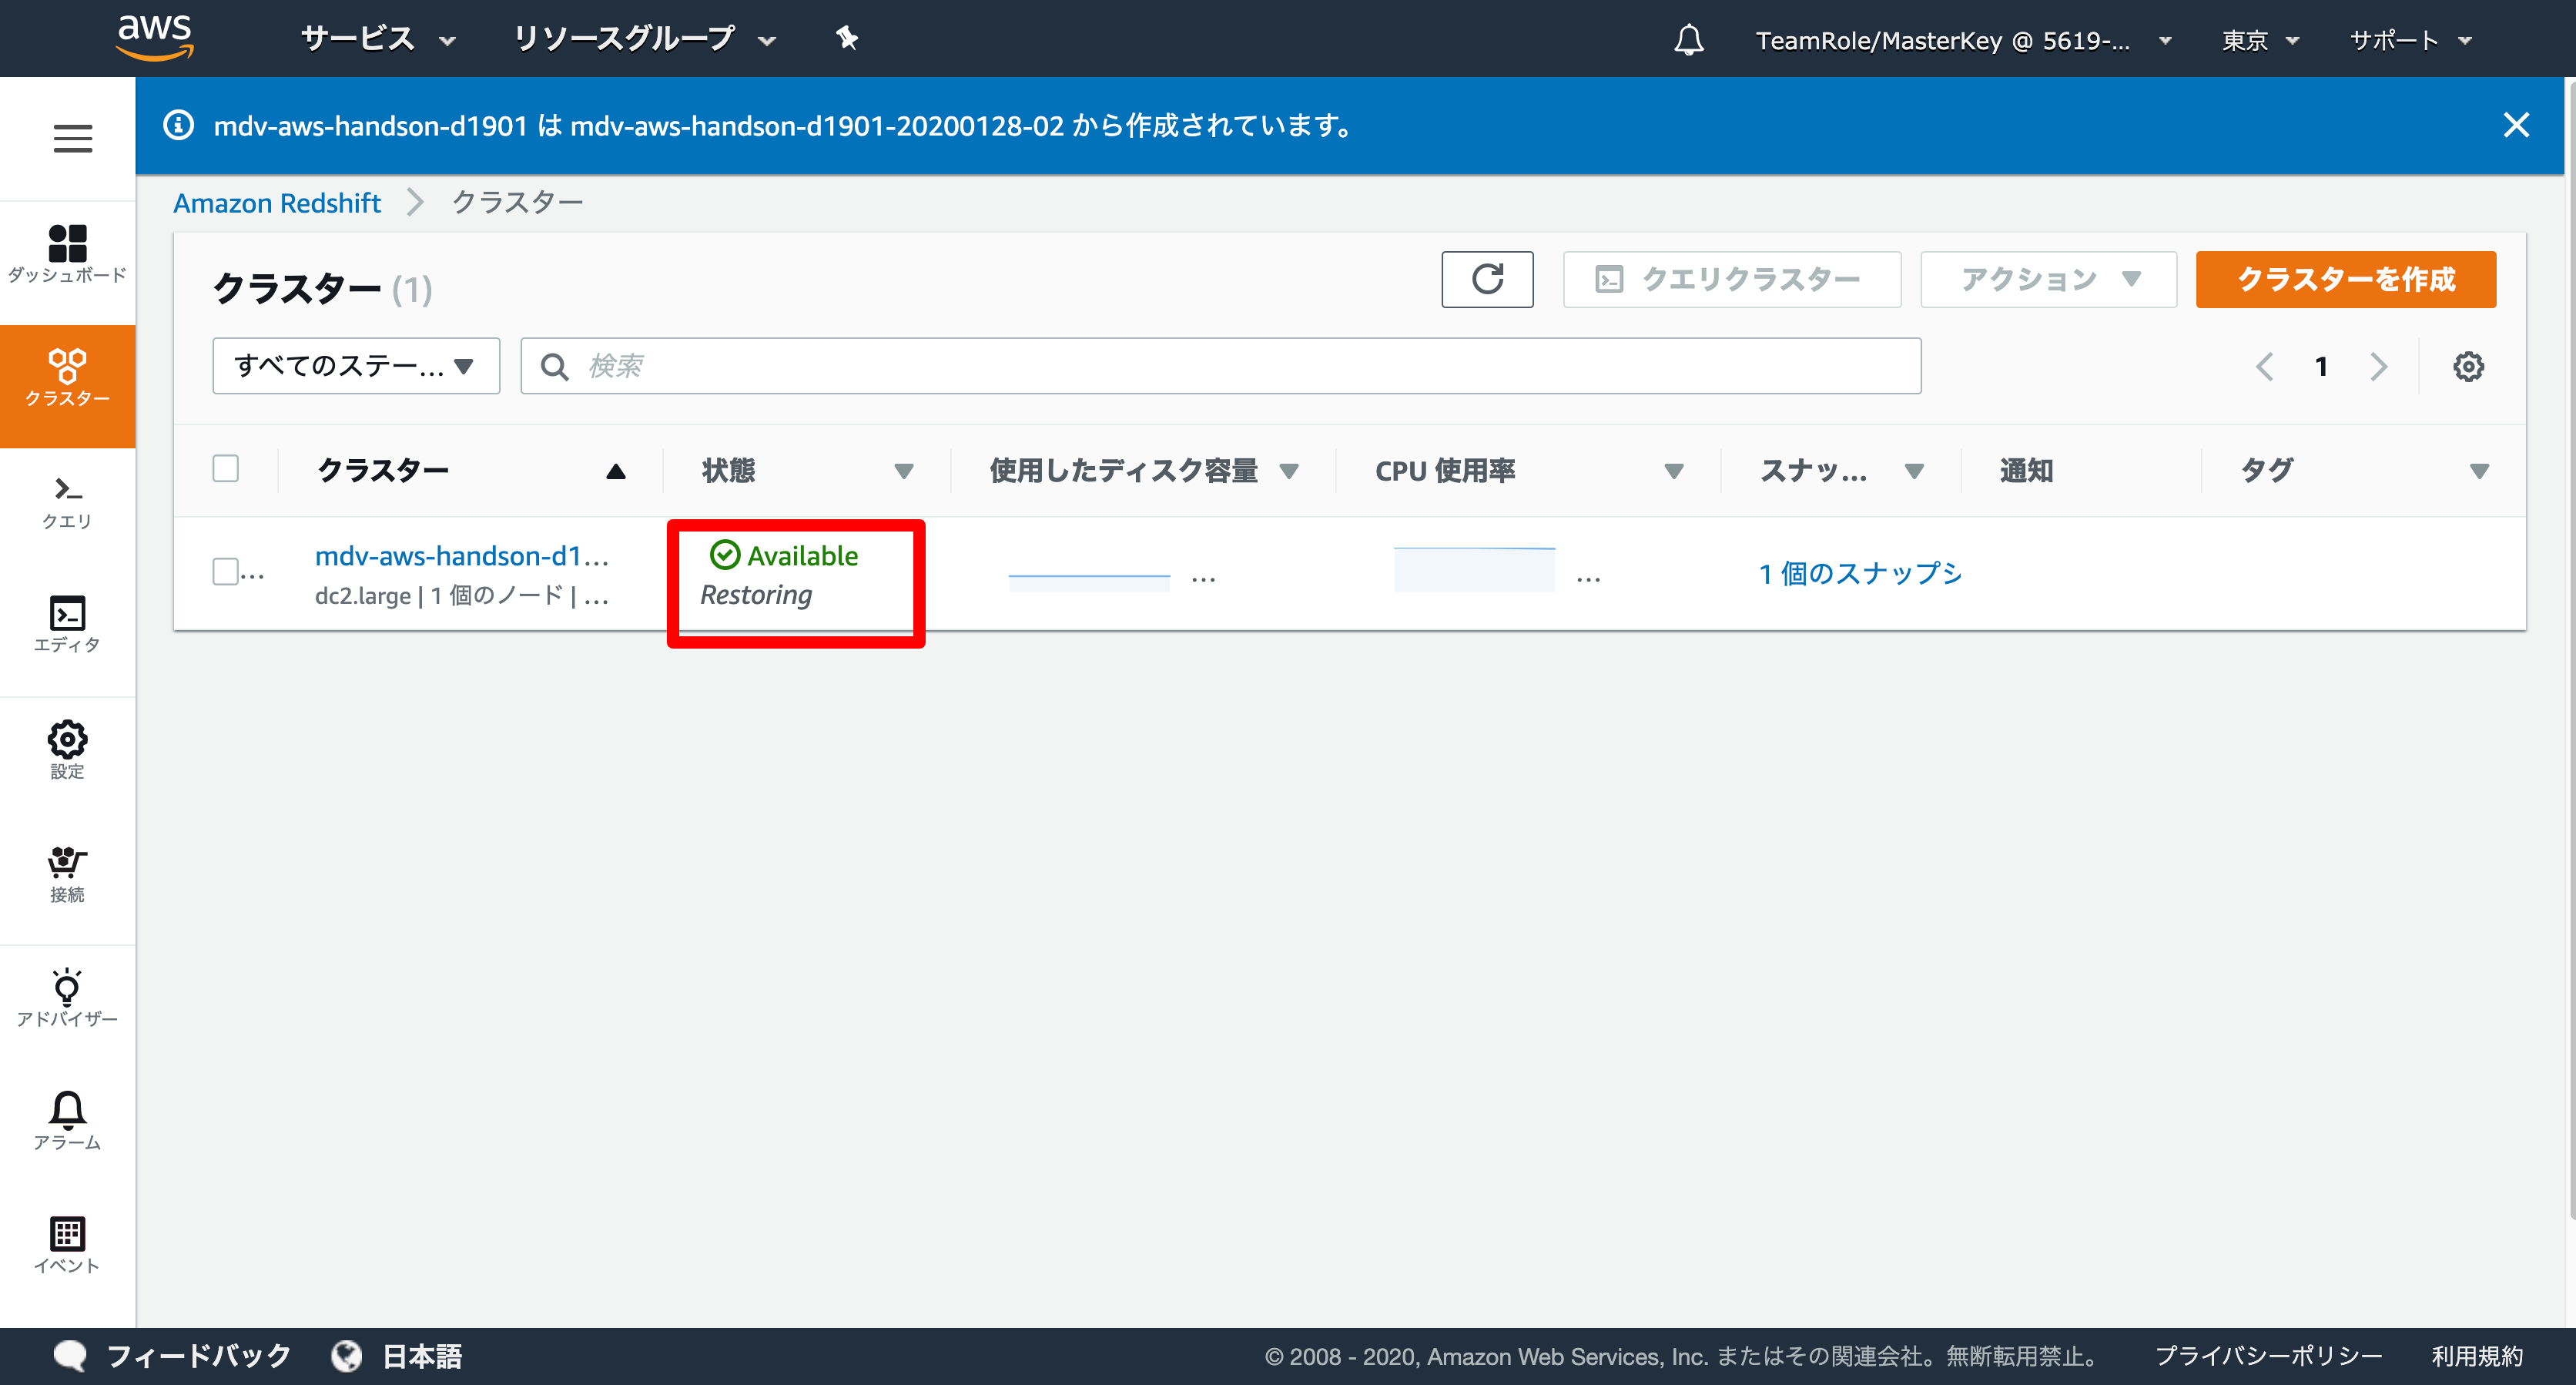This screenshot has height=1385, width=2576.
Task: Open the サービス menu
Action: point(378,39)
